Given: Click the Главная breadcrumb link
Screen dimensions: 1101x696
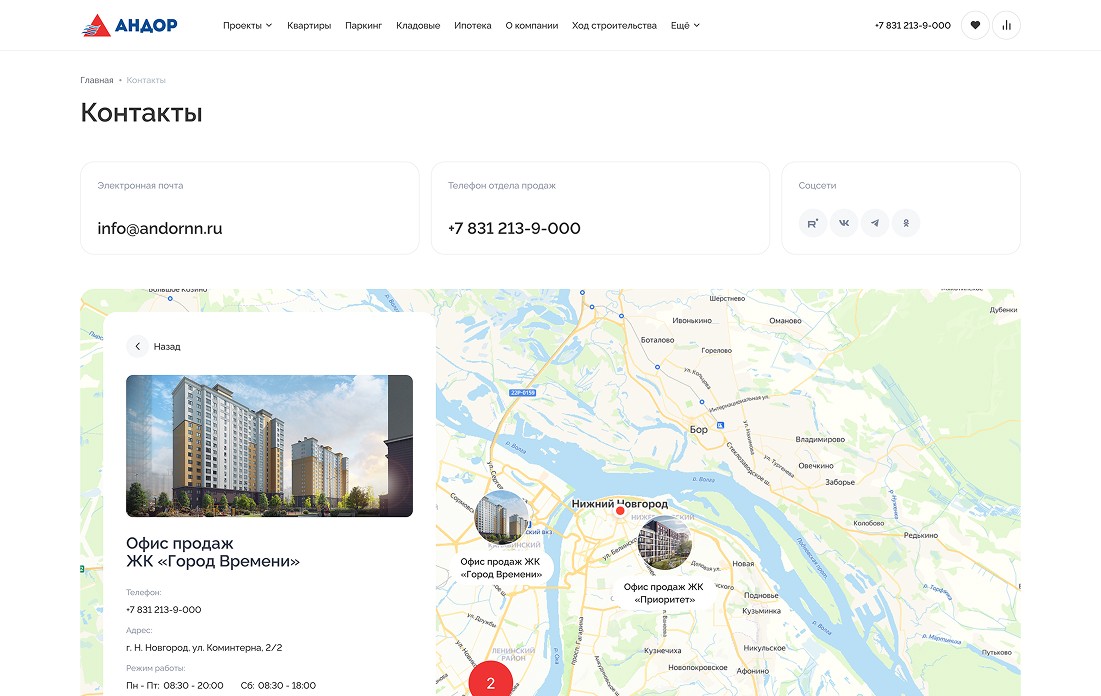Looking at the screenshot, I should pos(97,80).
